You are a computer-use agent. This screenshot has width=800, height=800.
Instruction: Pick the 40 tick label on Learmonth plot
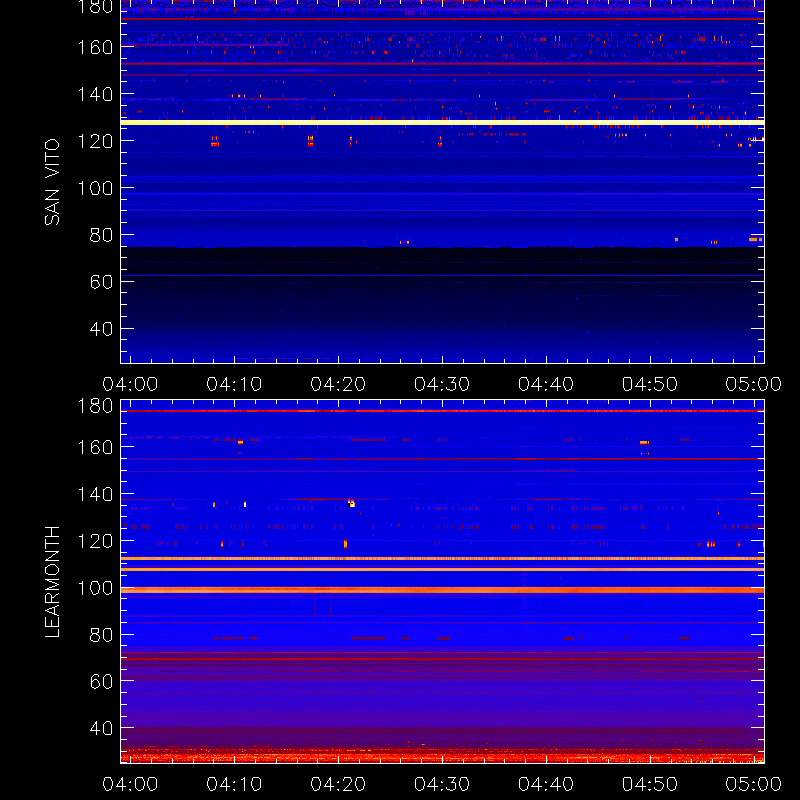pos(101,729)
